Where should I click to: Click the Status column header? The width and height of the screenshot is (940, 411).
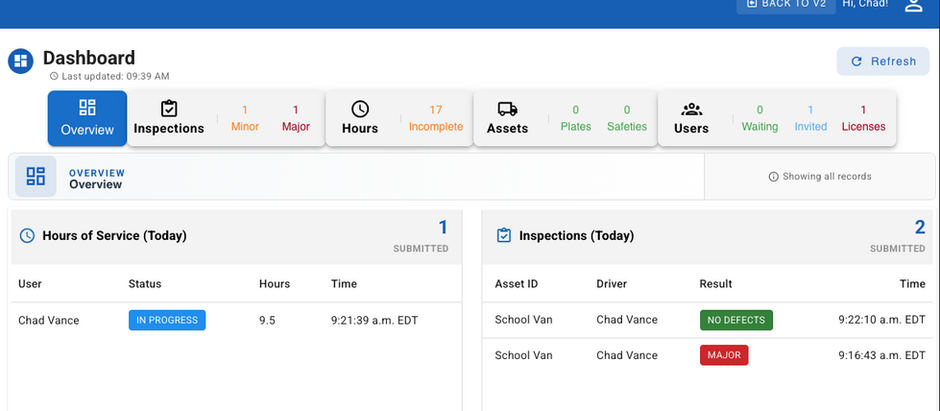point(145,284)
